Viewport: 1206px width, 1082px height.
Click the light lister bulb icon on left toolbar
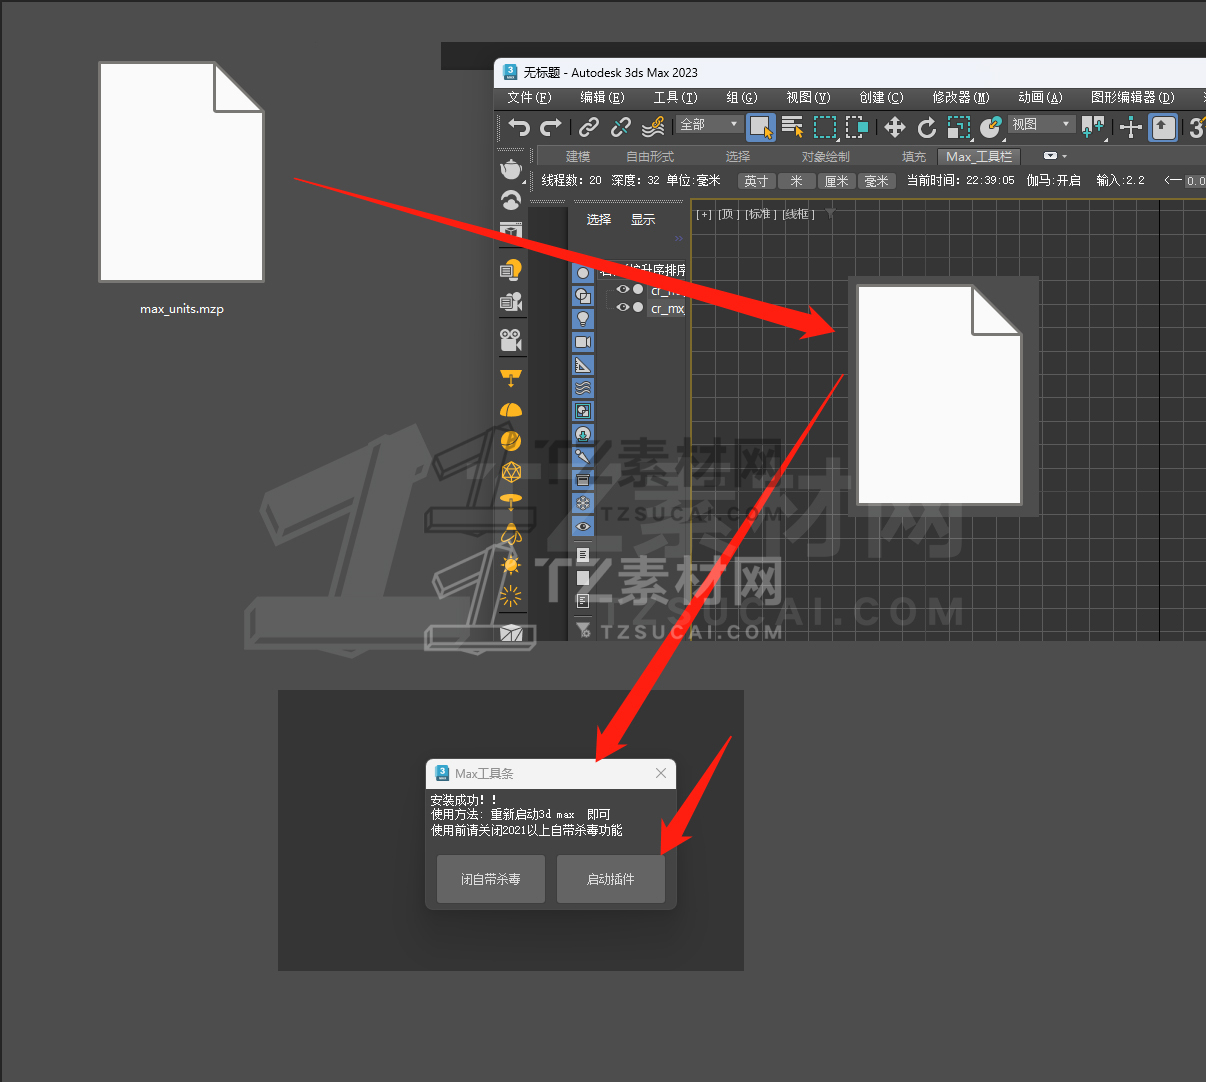click(x=511, y=269)
